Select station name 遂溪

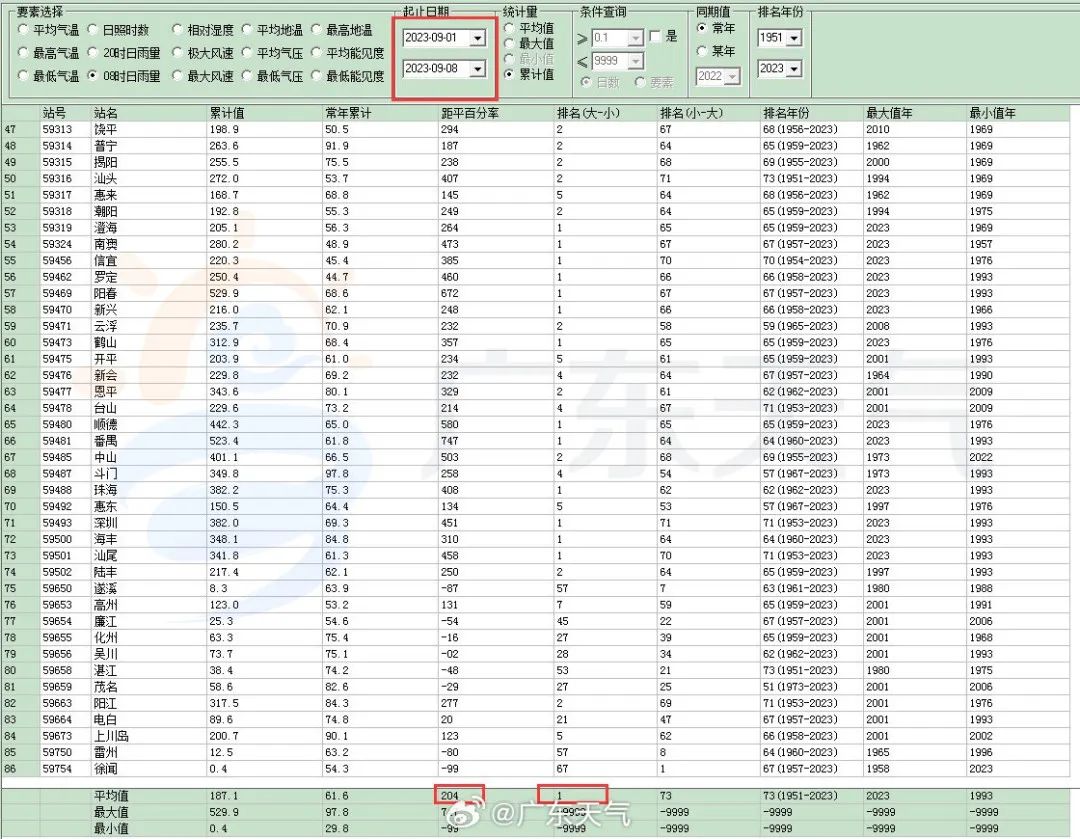click(105, 588)
